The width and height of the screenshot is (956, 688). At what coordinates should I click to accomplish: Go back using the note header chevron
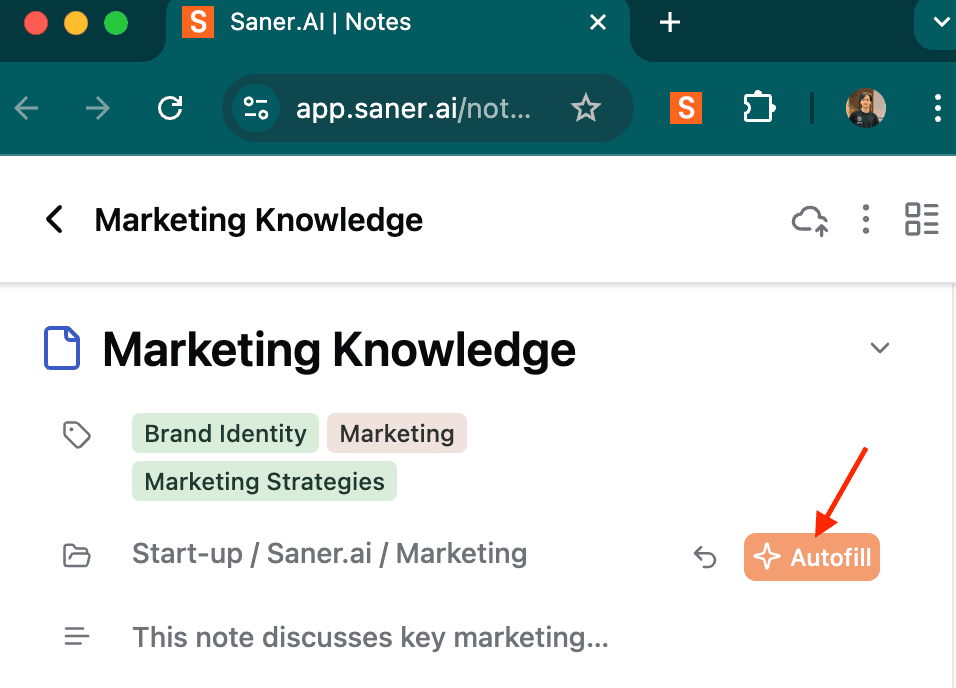pos(54,220)
